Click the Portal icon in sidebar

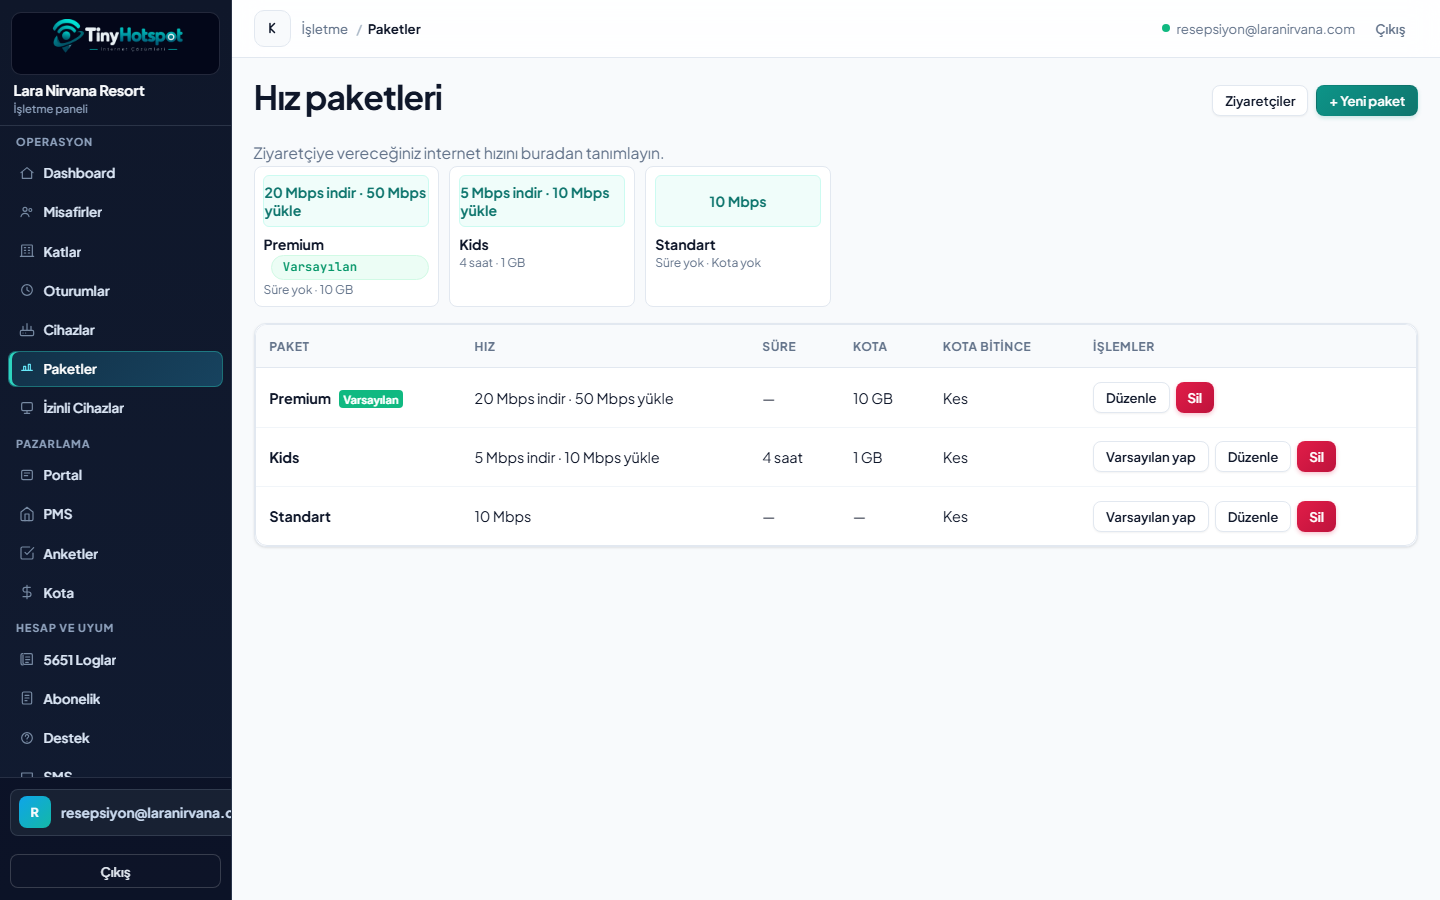point(27,475)
